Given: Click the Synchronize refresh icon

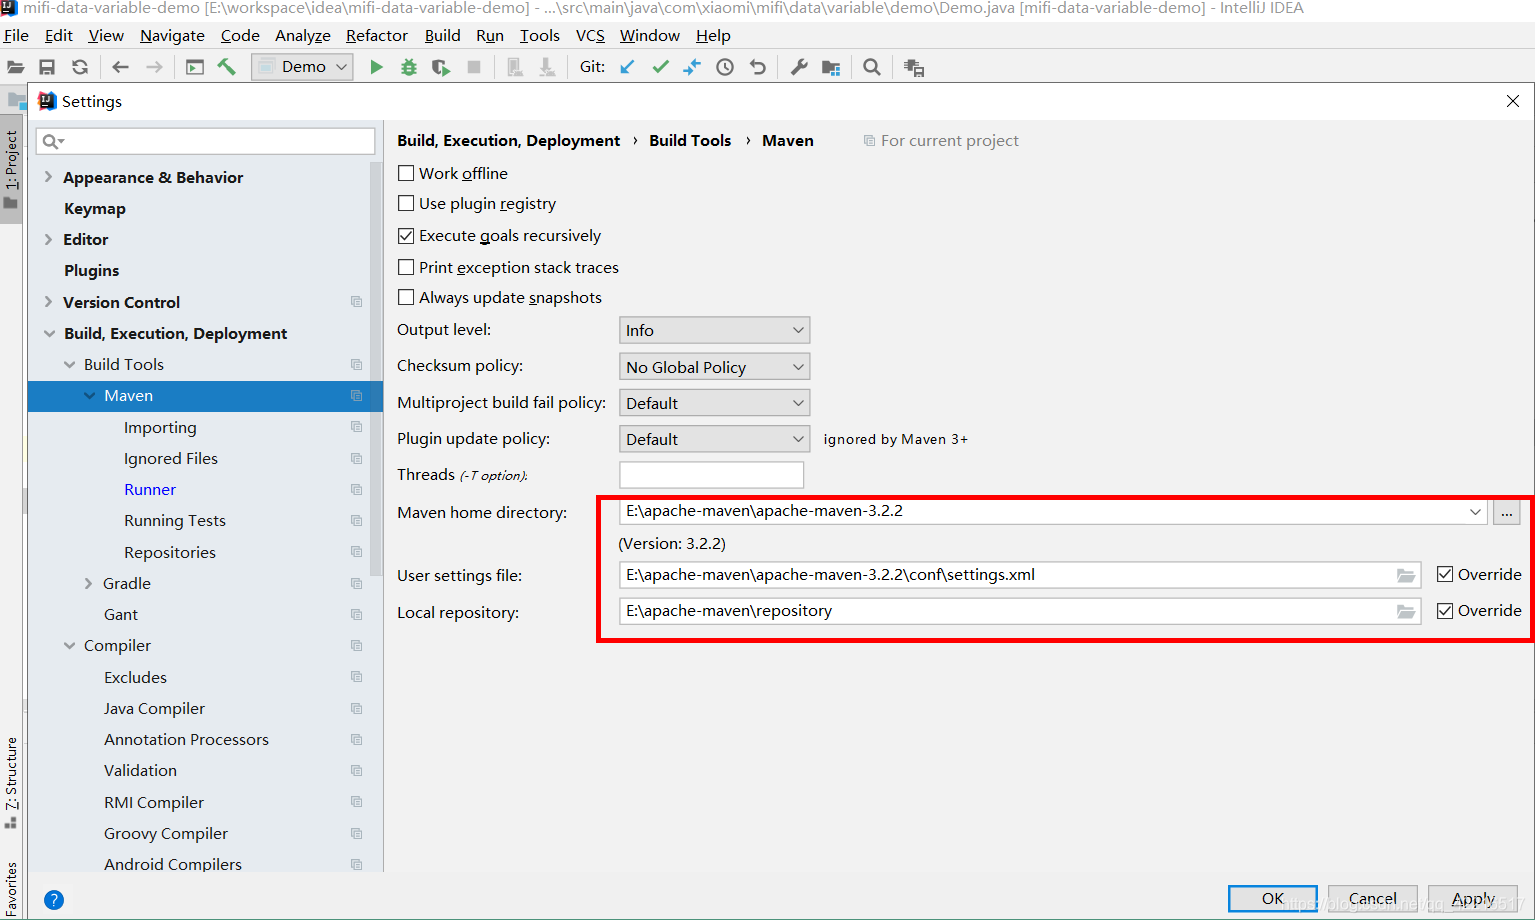Looking at the screenshot, I should point(80,67).
